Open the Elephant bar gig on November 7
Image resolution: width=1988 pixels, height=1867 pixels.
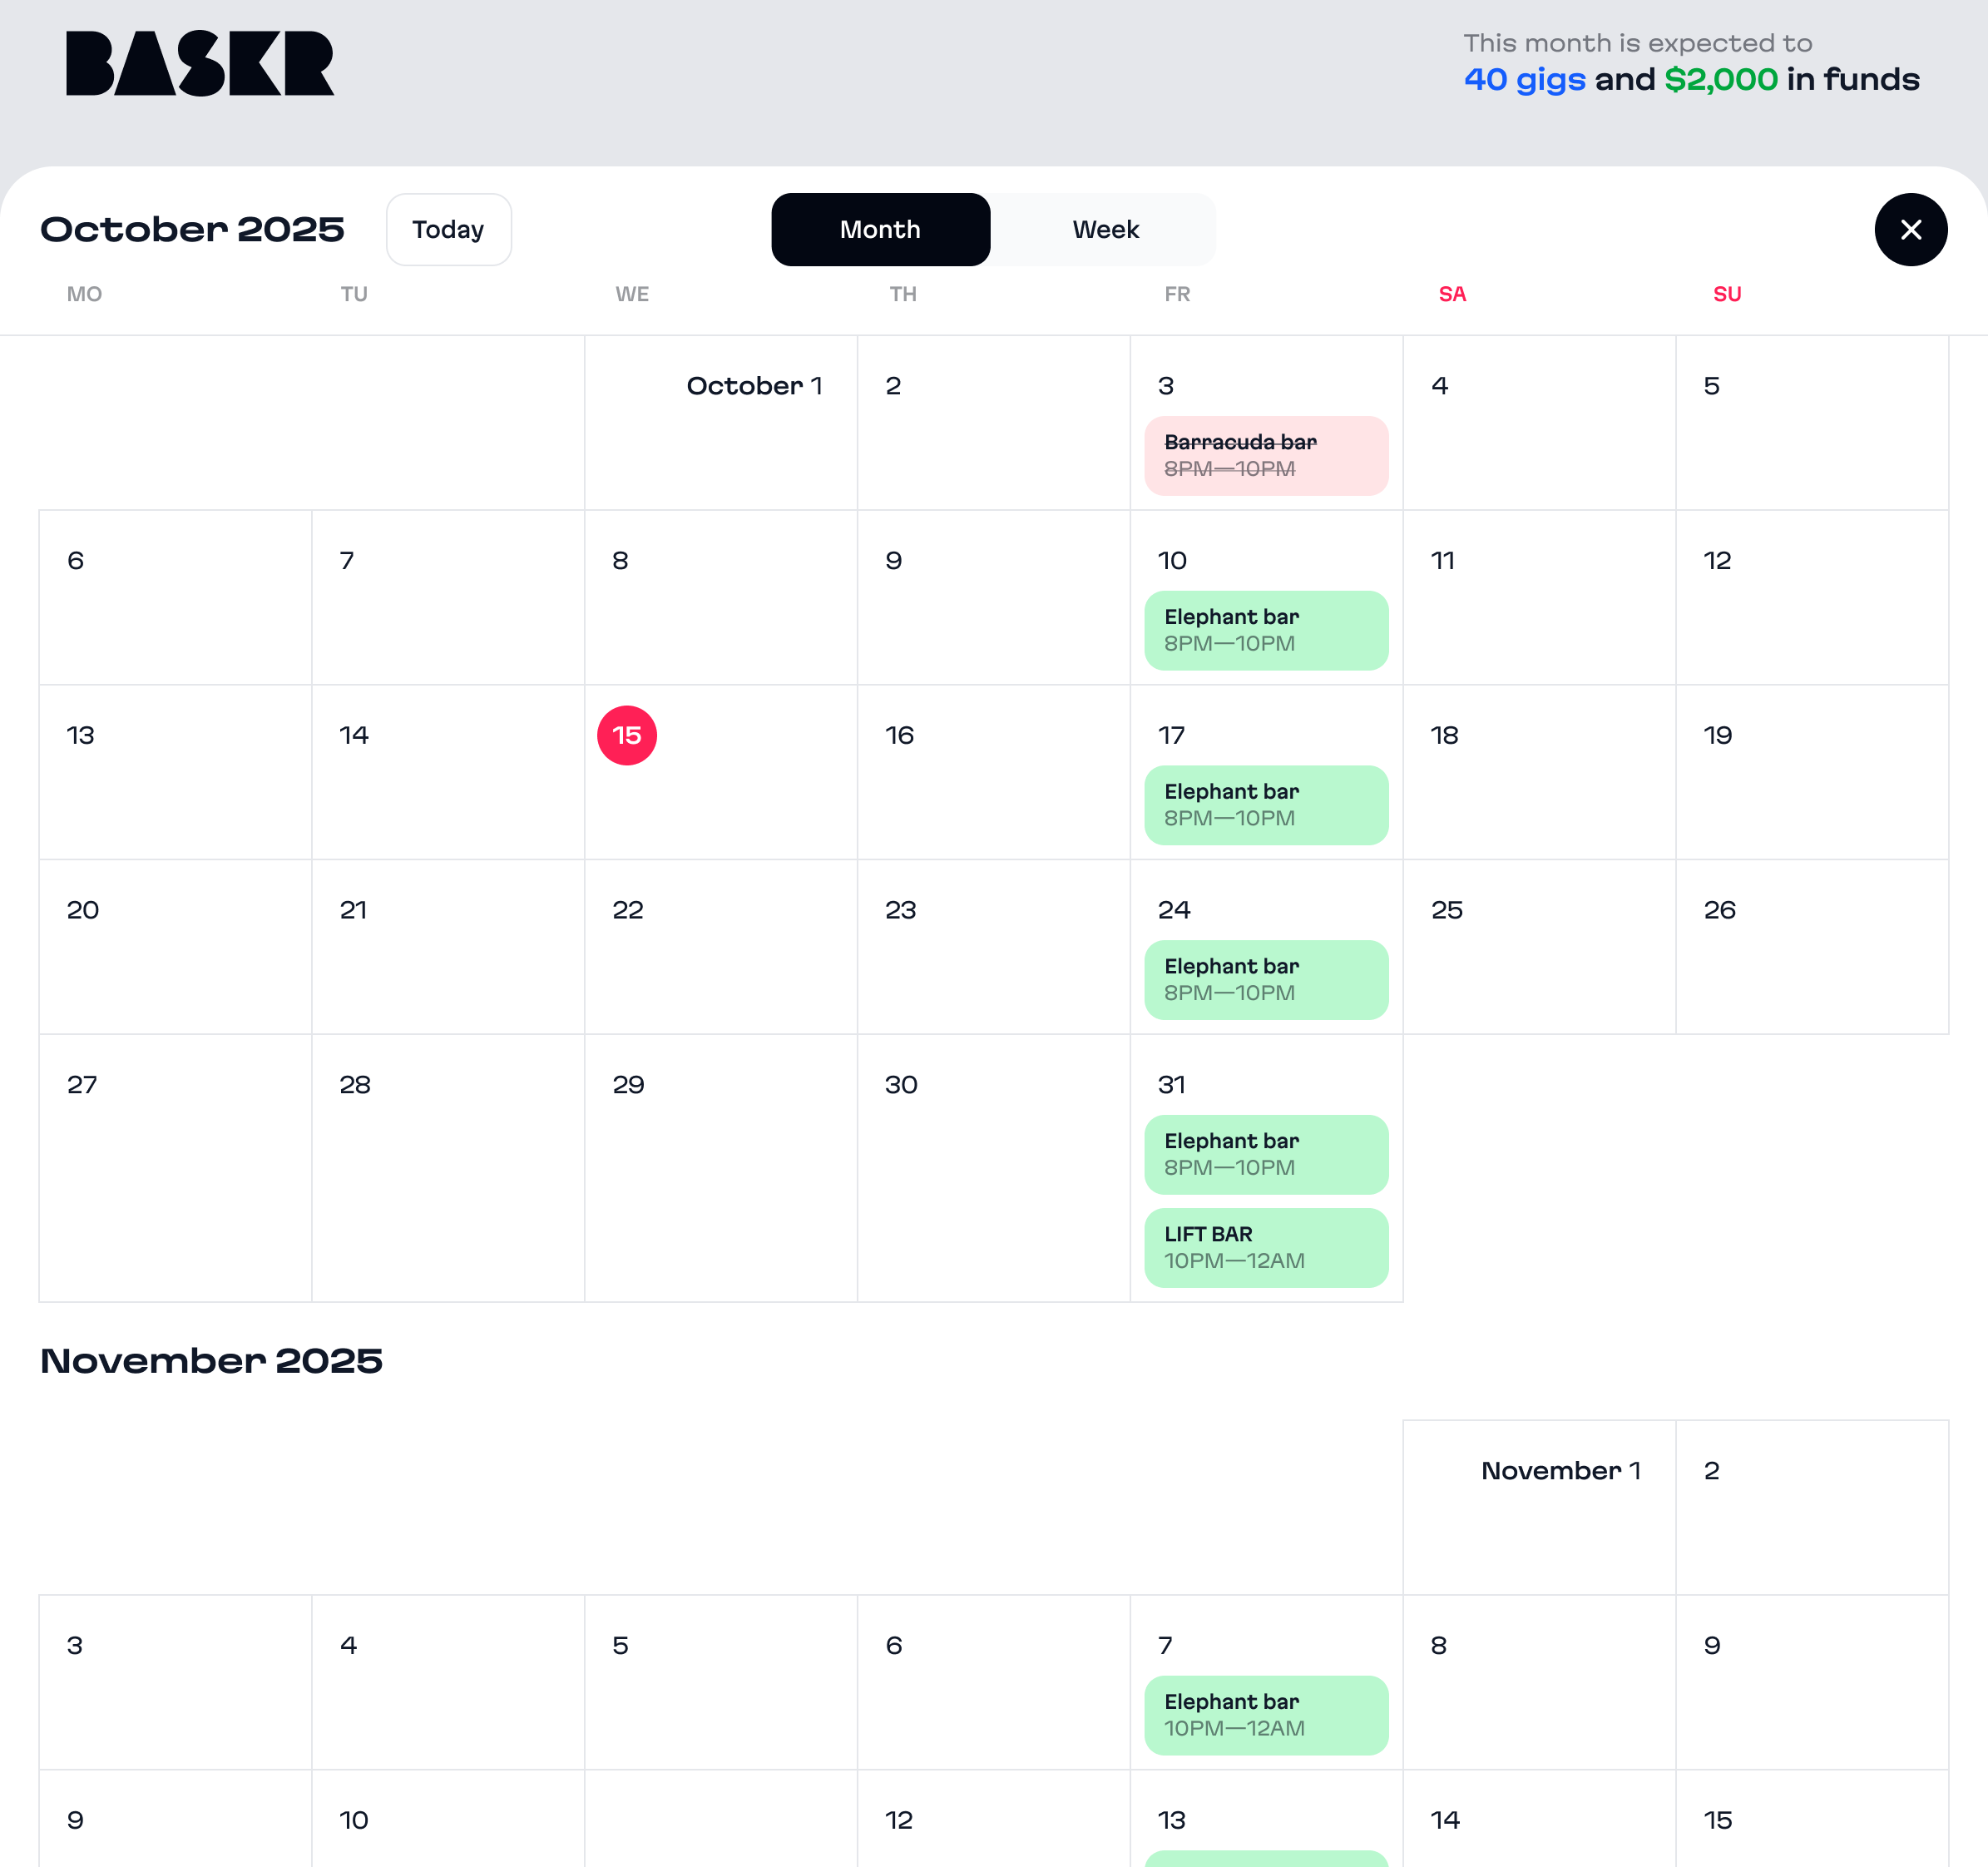(1266, 1716)
